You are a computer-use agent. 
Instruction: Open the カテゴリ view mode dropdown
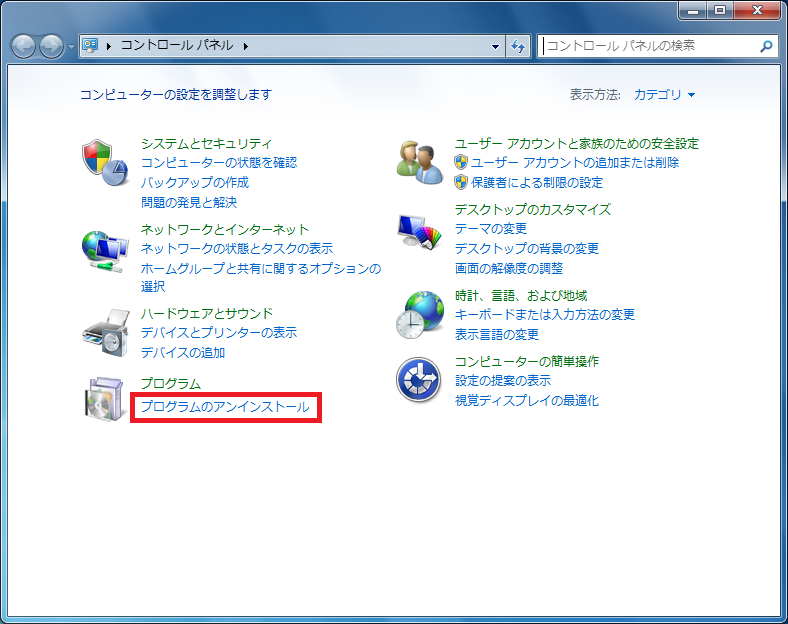664,95
